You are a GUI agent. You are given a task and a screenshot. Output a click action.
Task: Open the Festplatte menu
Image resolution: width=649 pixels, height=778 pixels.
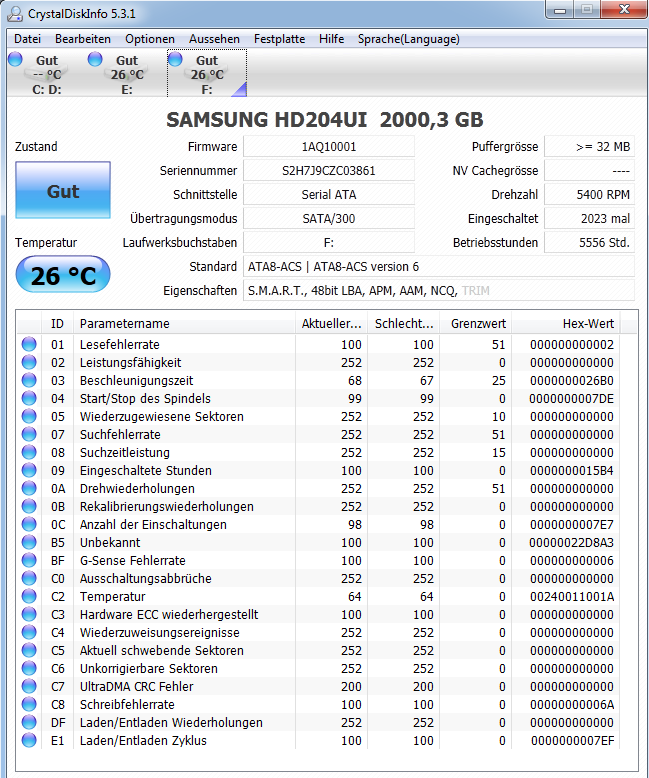[x=279, y=39]
